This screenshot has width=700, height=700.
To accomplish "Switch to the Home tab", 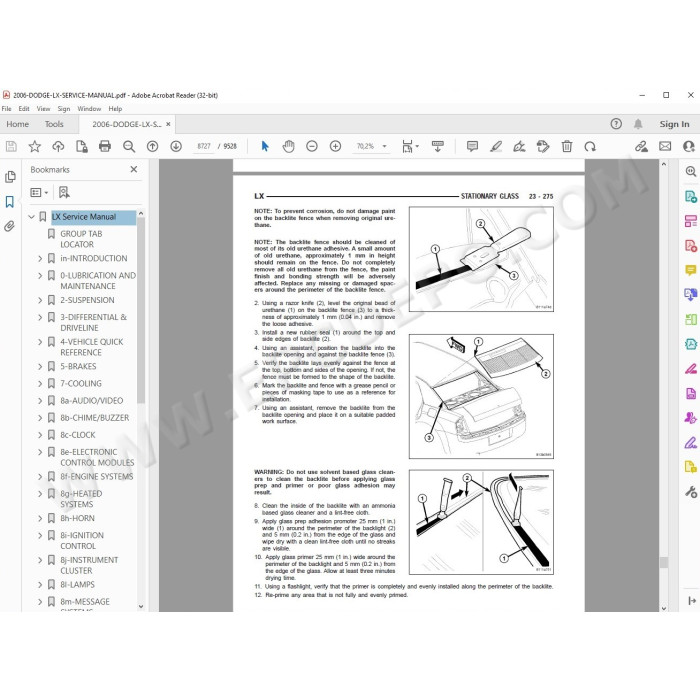I will pyautogui.click(x=17, y=124).
